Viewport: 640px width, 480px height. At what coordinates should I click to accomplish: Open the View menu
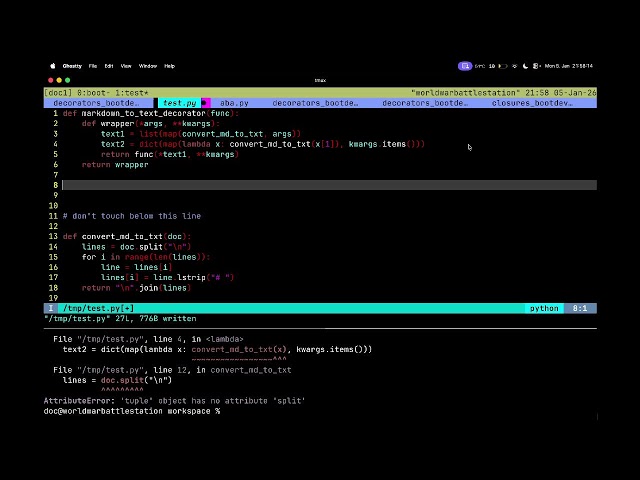coord(126,66)
